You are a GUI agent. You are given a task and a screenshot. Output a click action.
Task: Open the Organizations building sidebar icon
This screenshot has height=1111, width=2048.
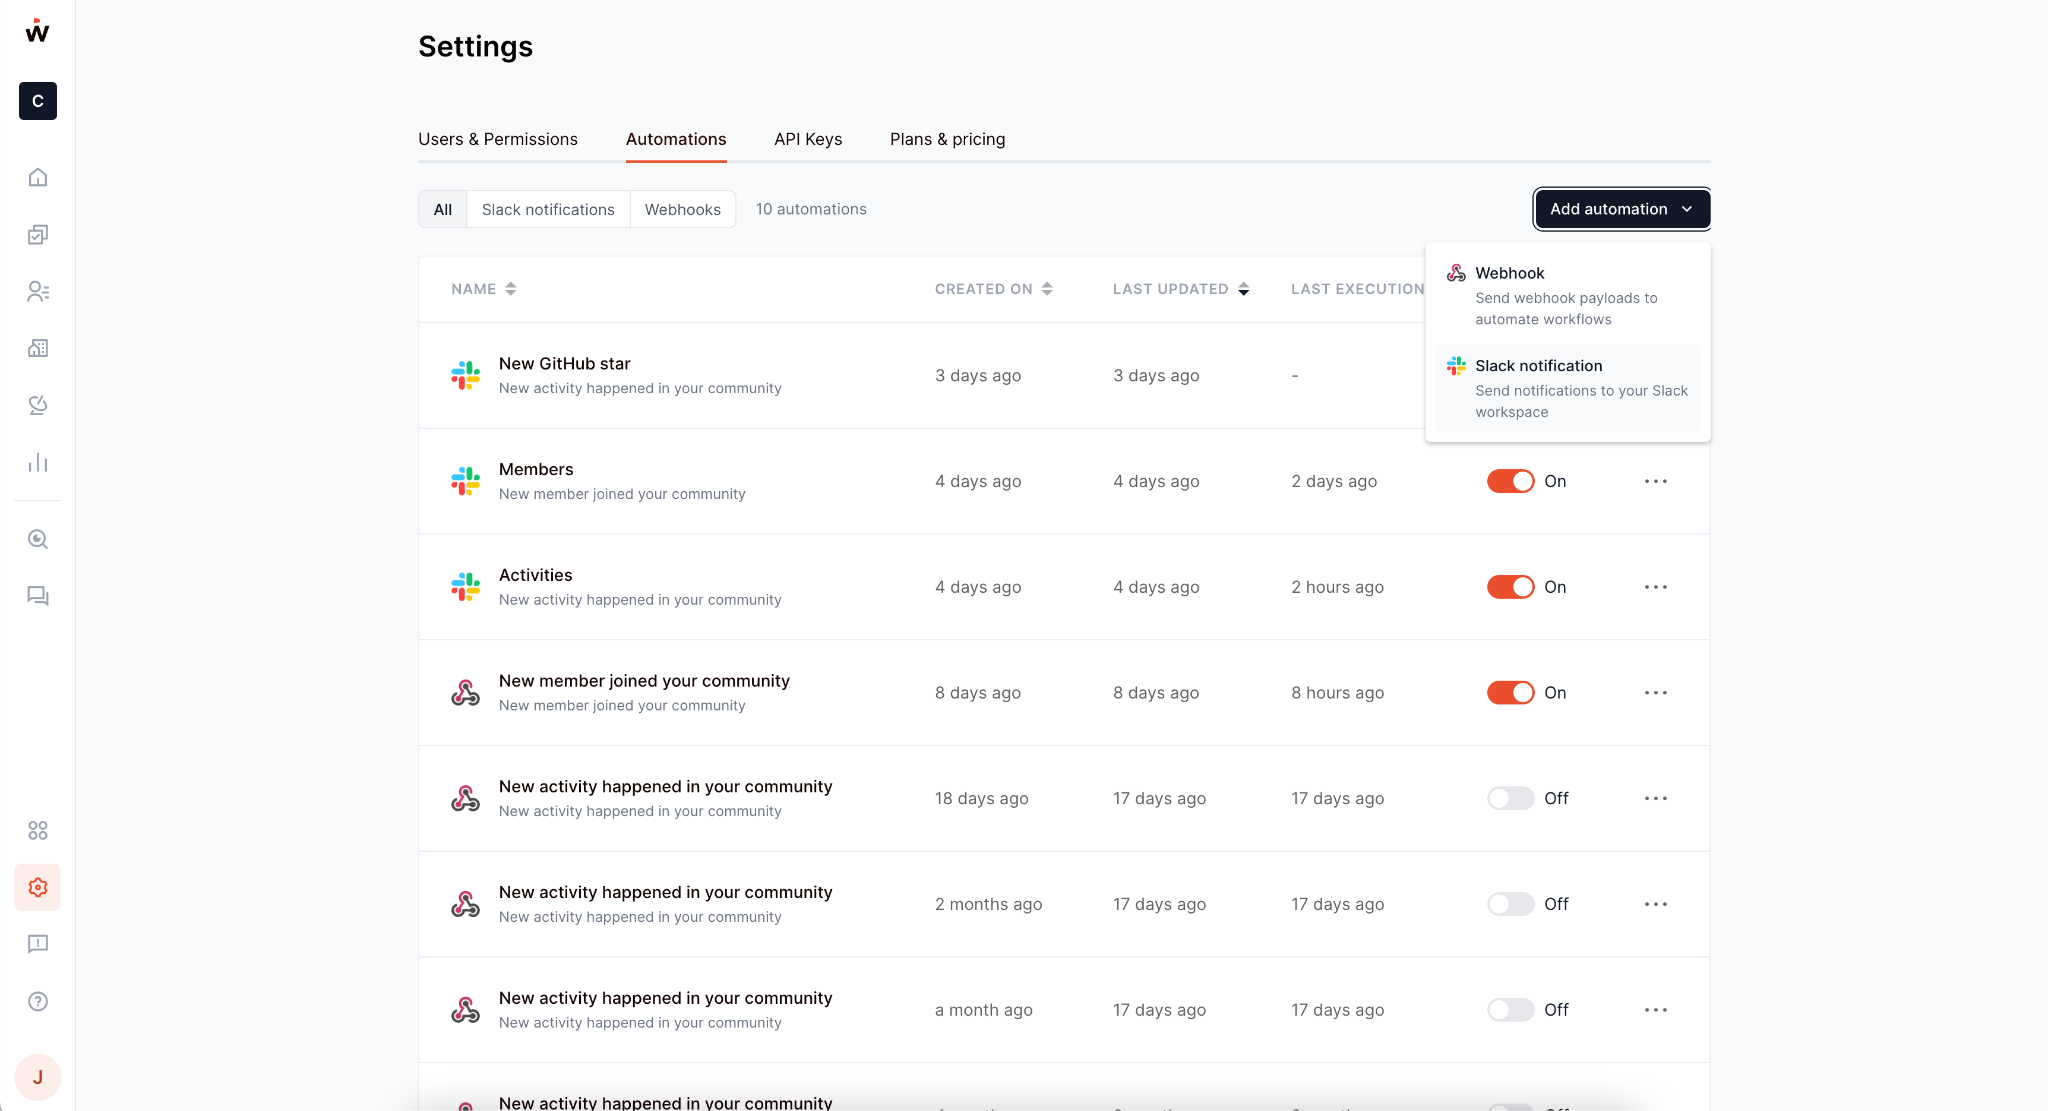[38, 348]
